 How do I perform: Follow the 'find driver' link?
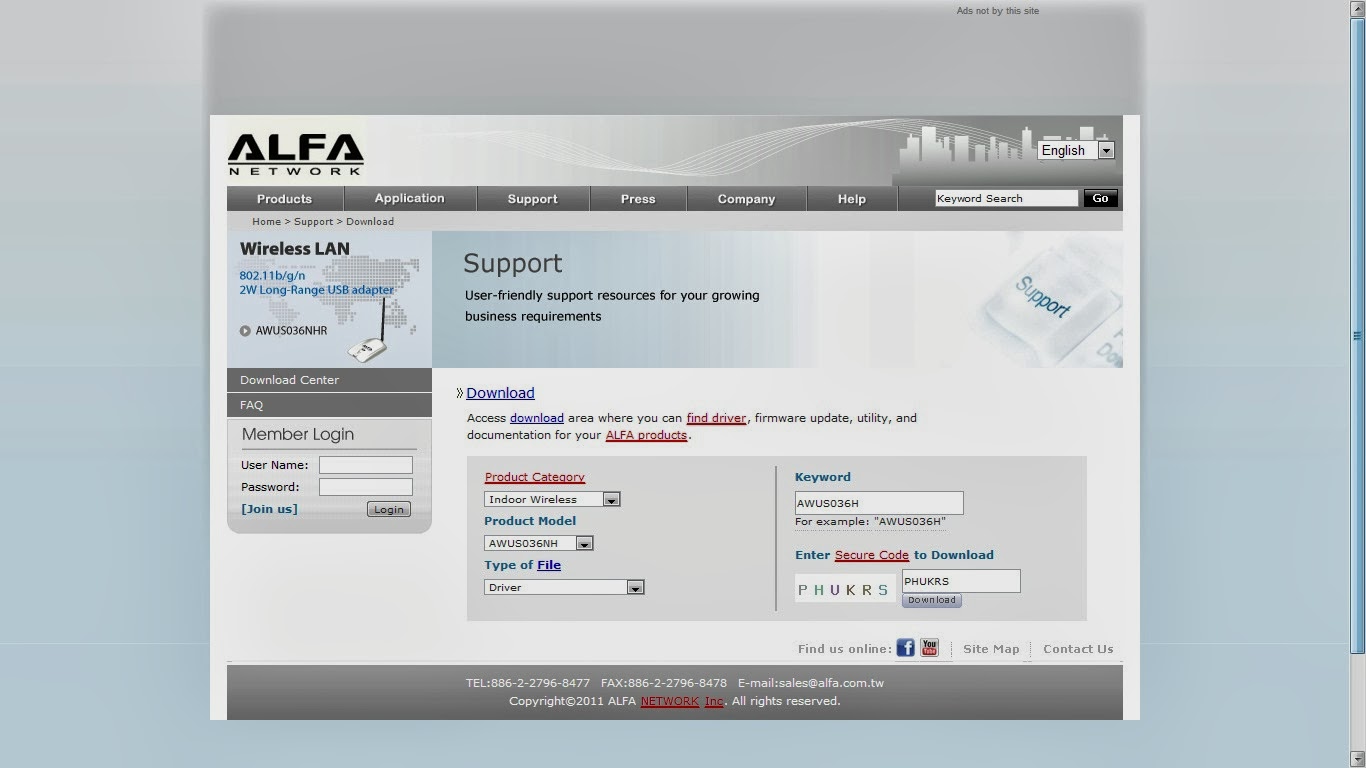click(x=716, y=418)
